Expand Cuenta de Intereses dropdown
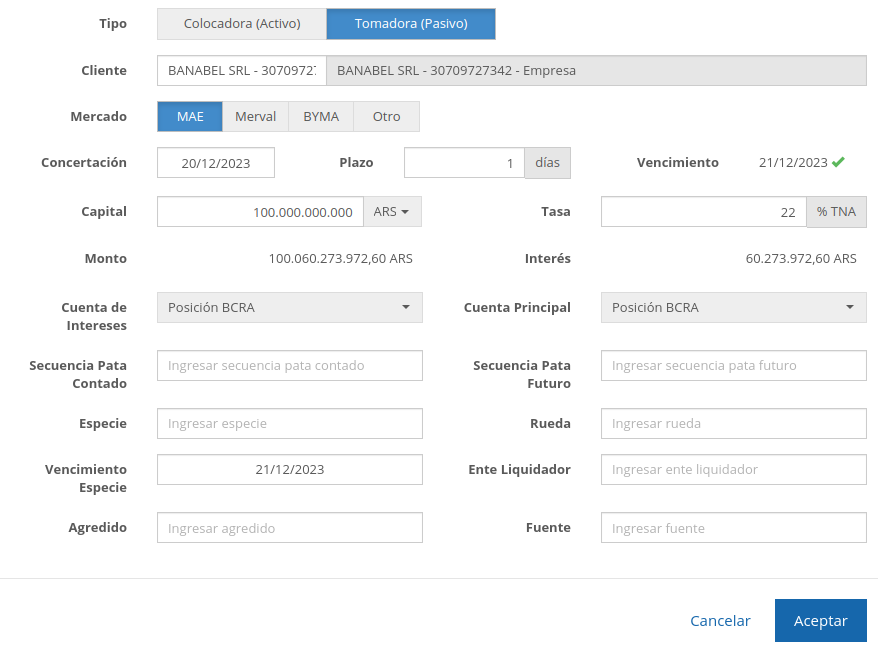This screenshot has width=878, height=650. (x=290, y=308)
